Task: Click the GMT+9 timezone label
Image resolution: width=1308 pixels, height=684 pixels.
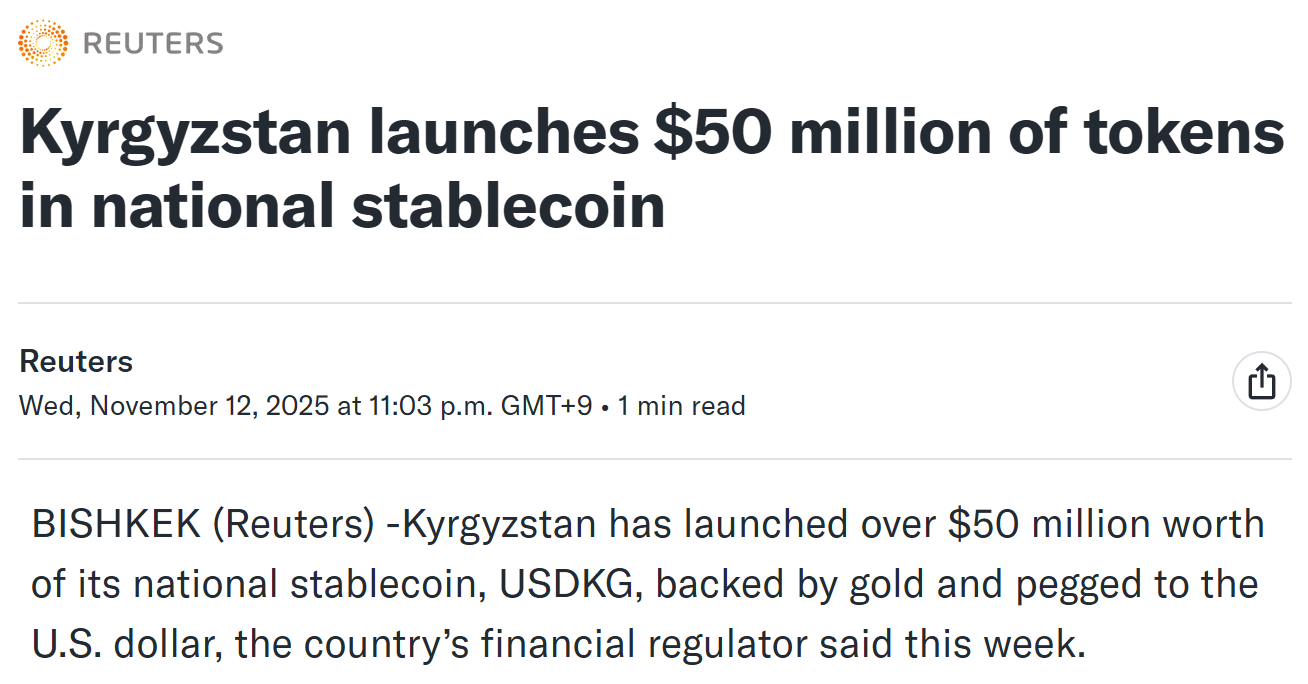Action: pos(543,406)
